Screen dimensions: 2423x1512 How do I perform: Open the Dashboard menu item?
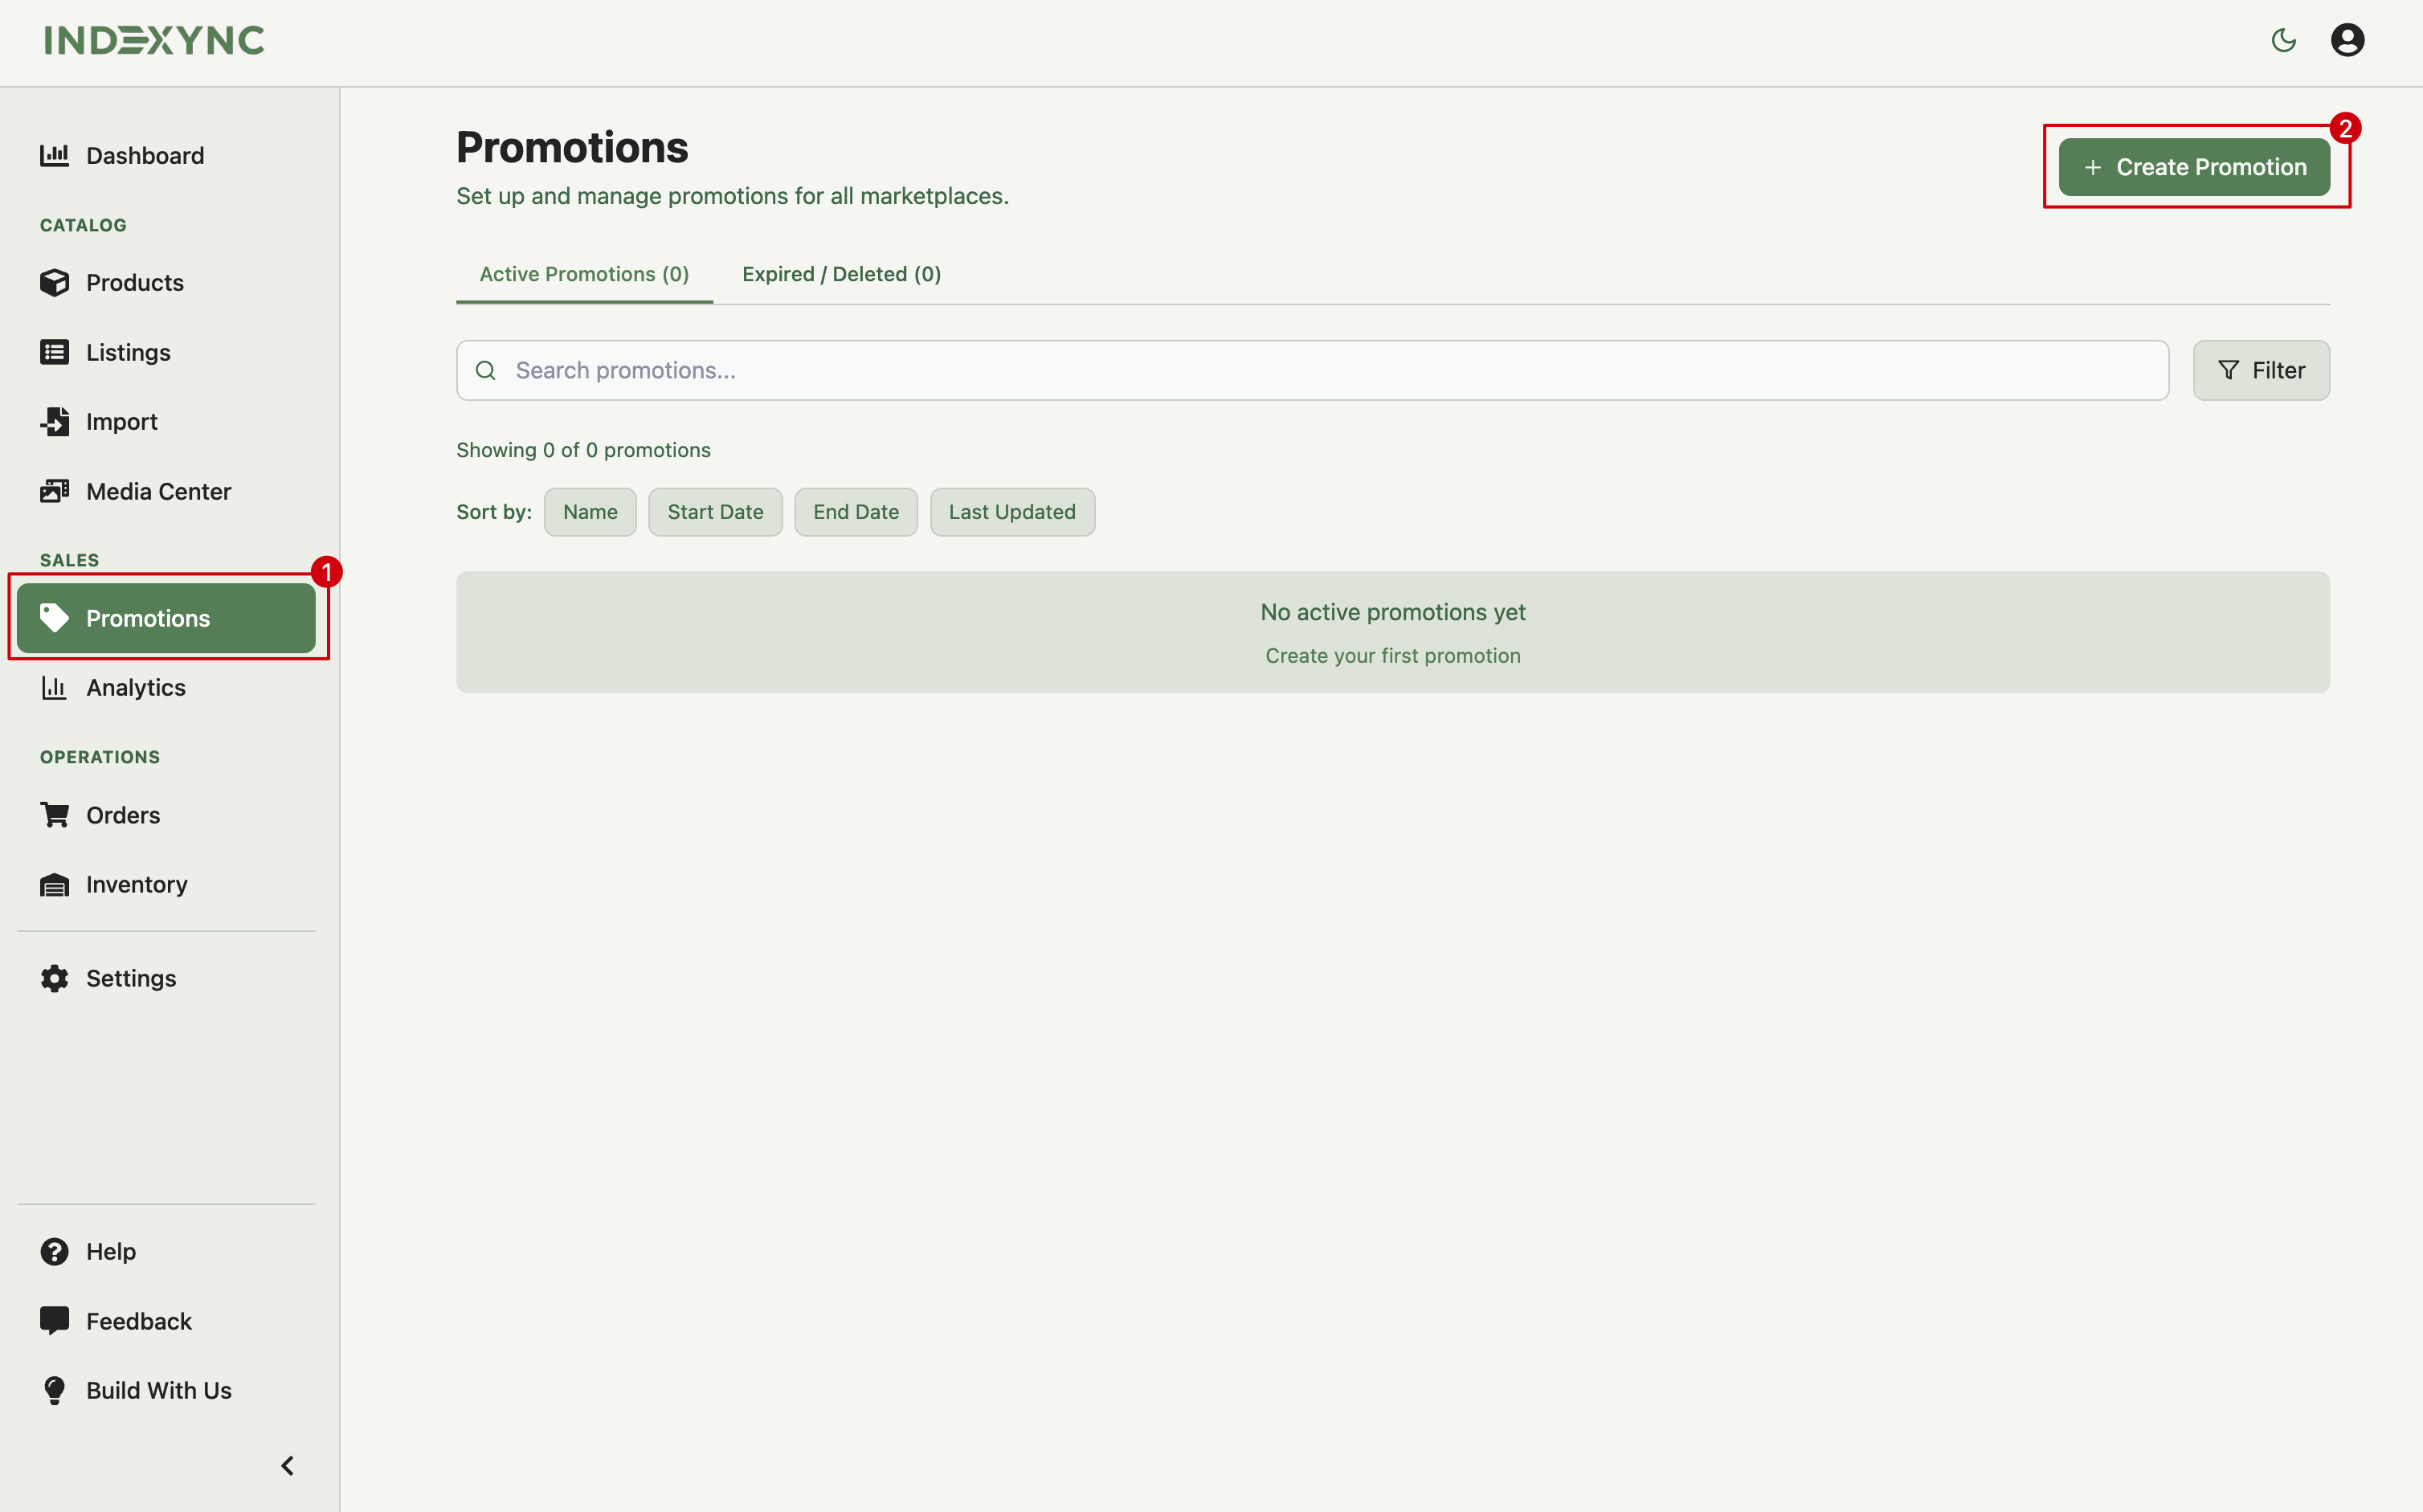[x=166, y=155]
